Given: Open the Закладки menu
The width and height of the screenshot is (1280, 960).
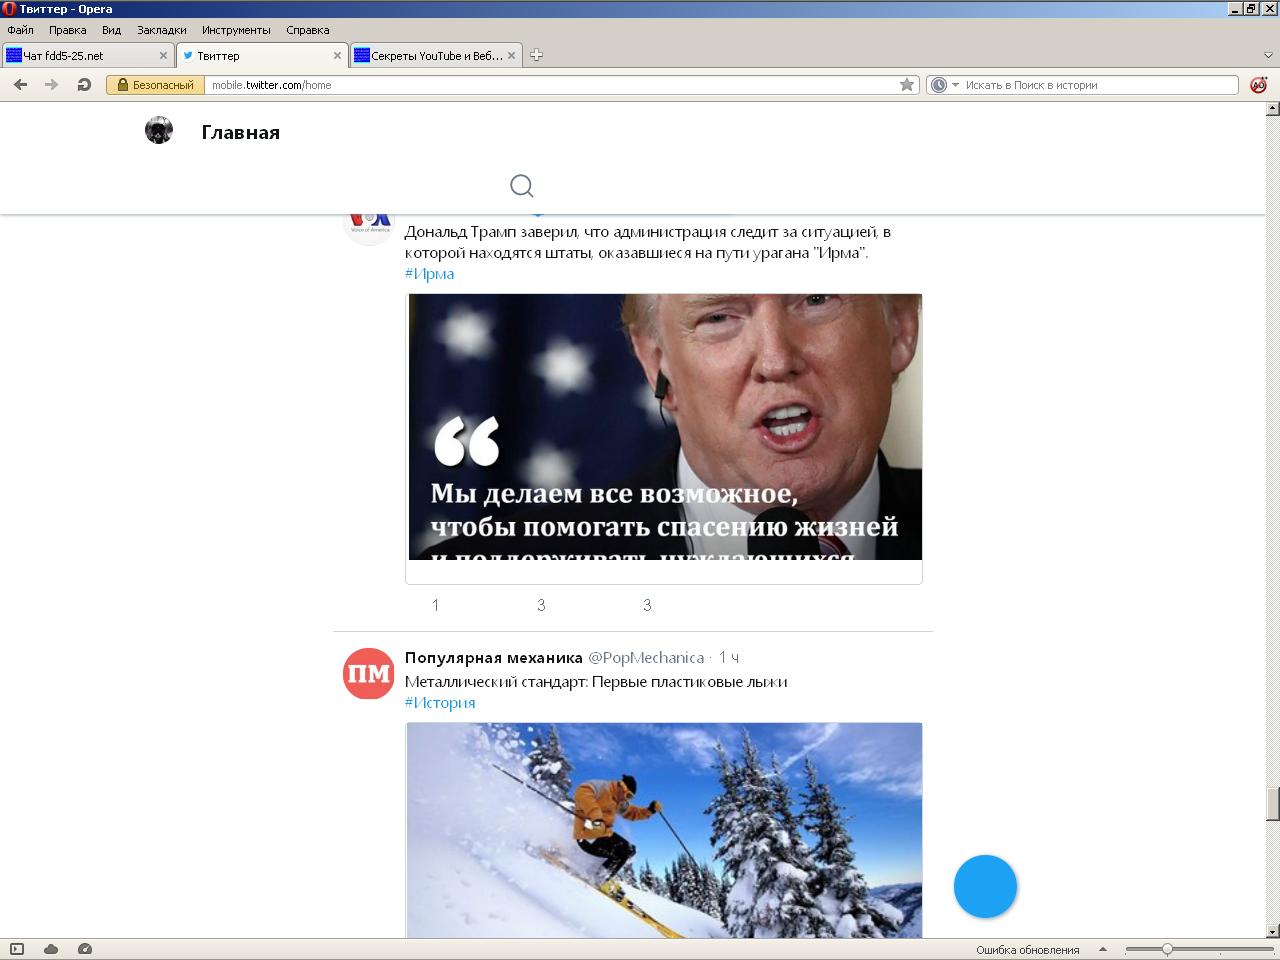Looking at the screenshot, I should click(161, 30).
